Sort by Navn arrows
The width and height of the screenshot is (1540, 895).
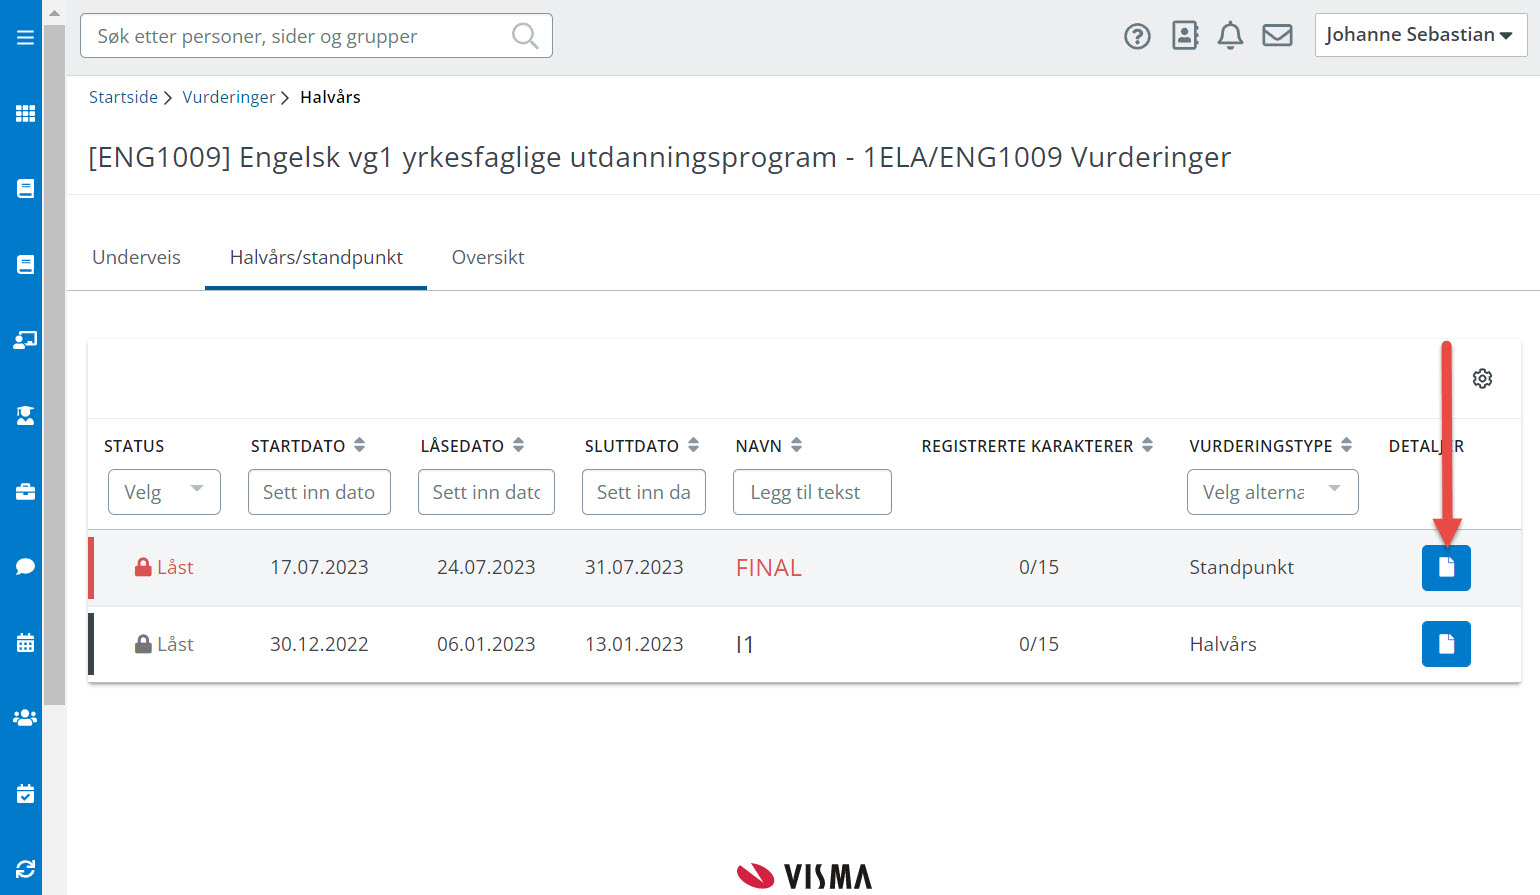(796, 445)
